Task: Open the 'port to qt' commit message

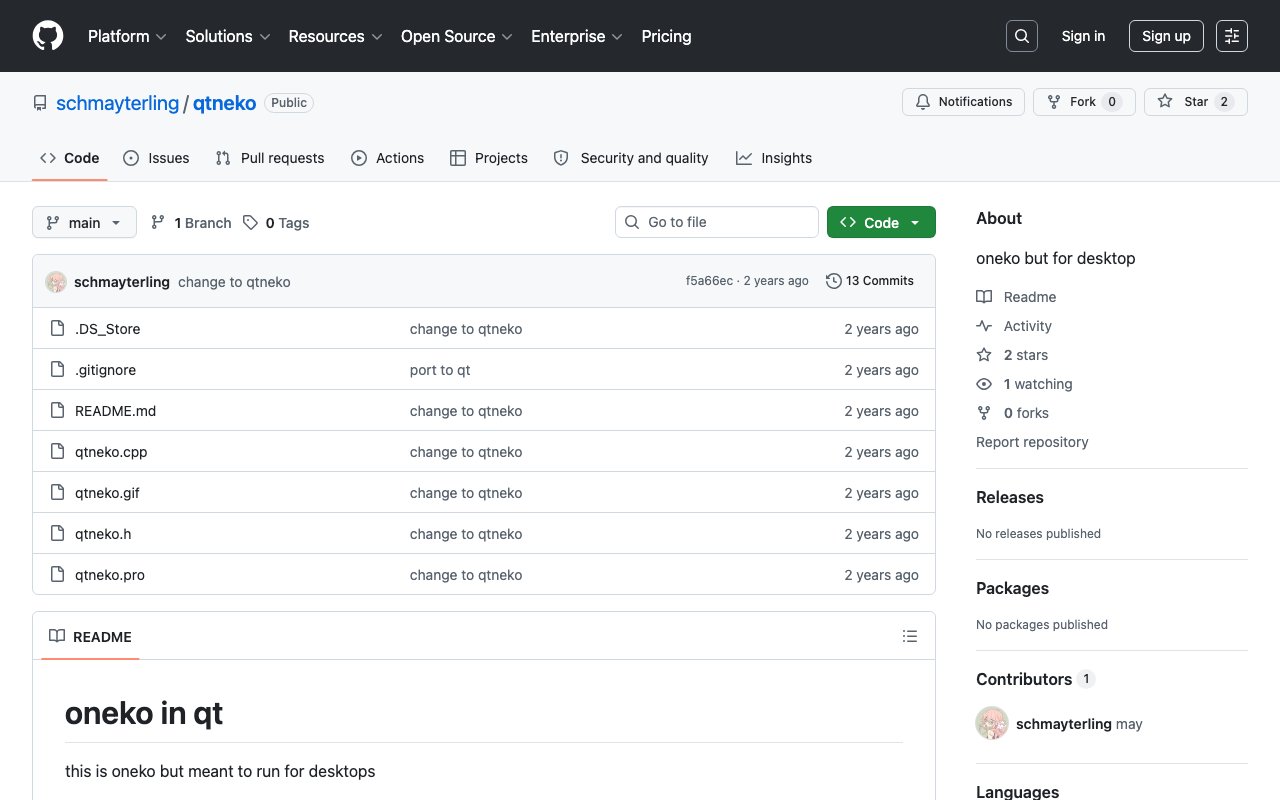Action: click(x=440, y=370)
